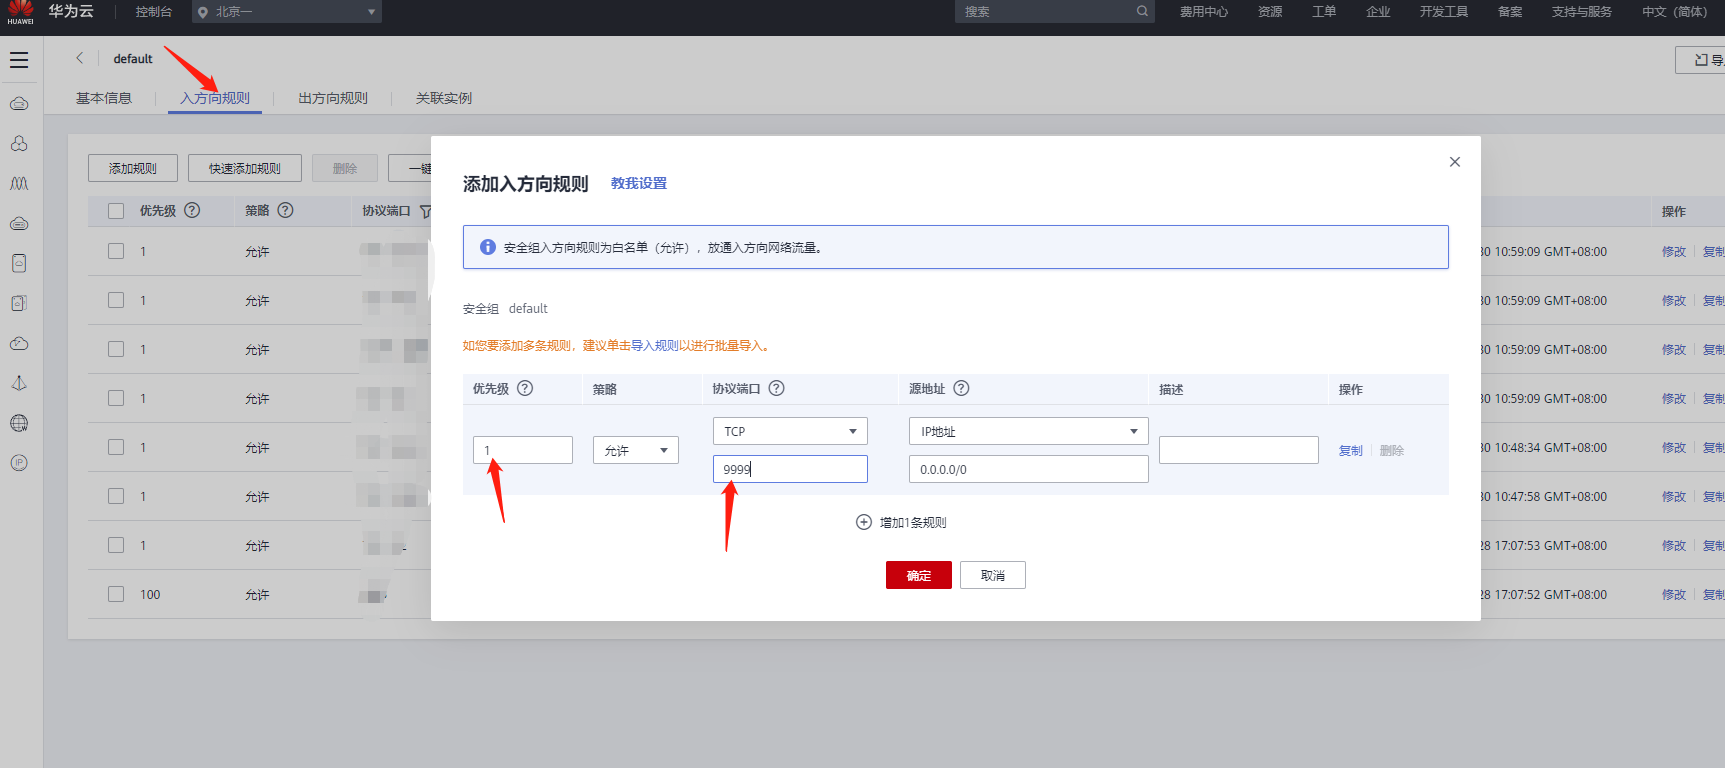Screen dimensions: 1725x768
Task: Click location pin icon in region selector
Action: (203, 12)
